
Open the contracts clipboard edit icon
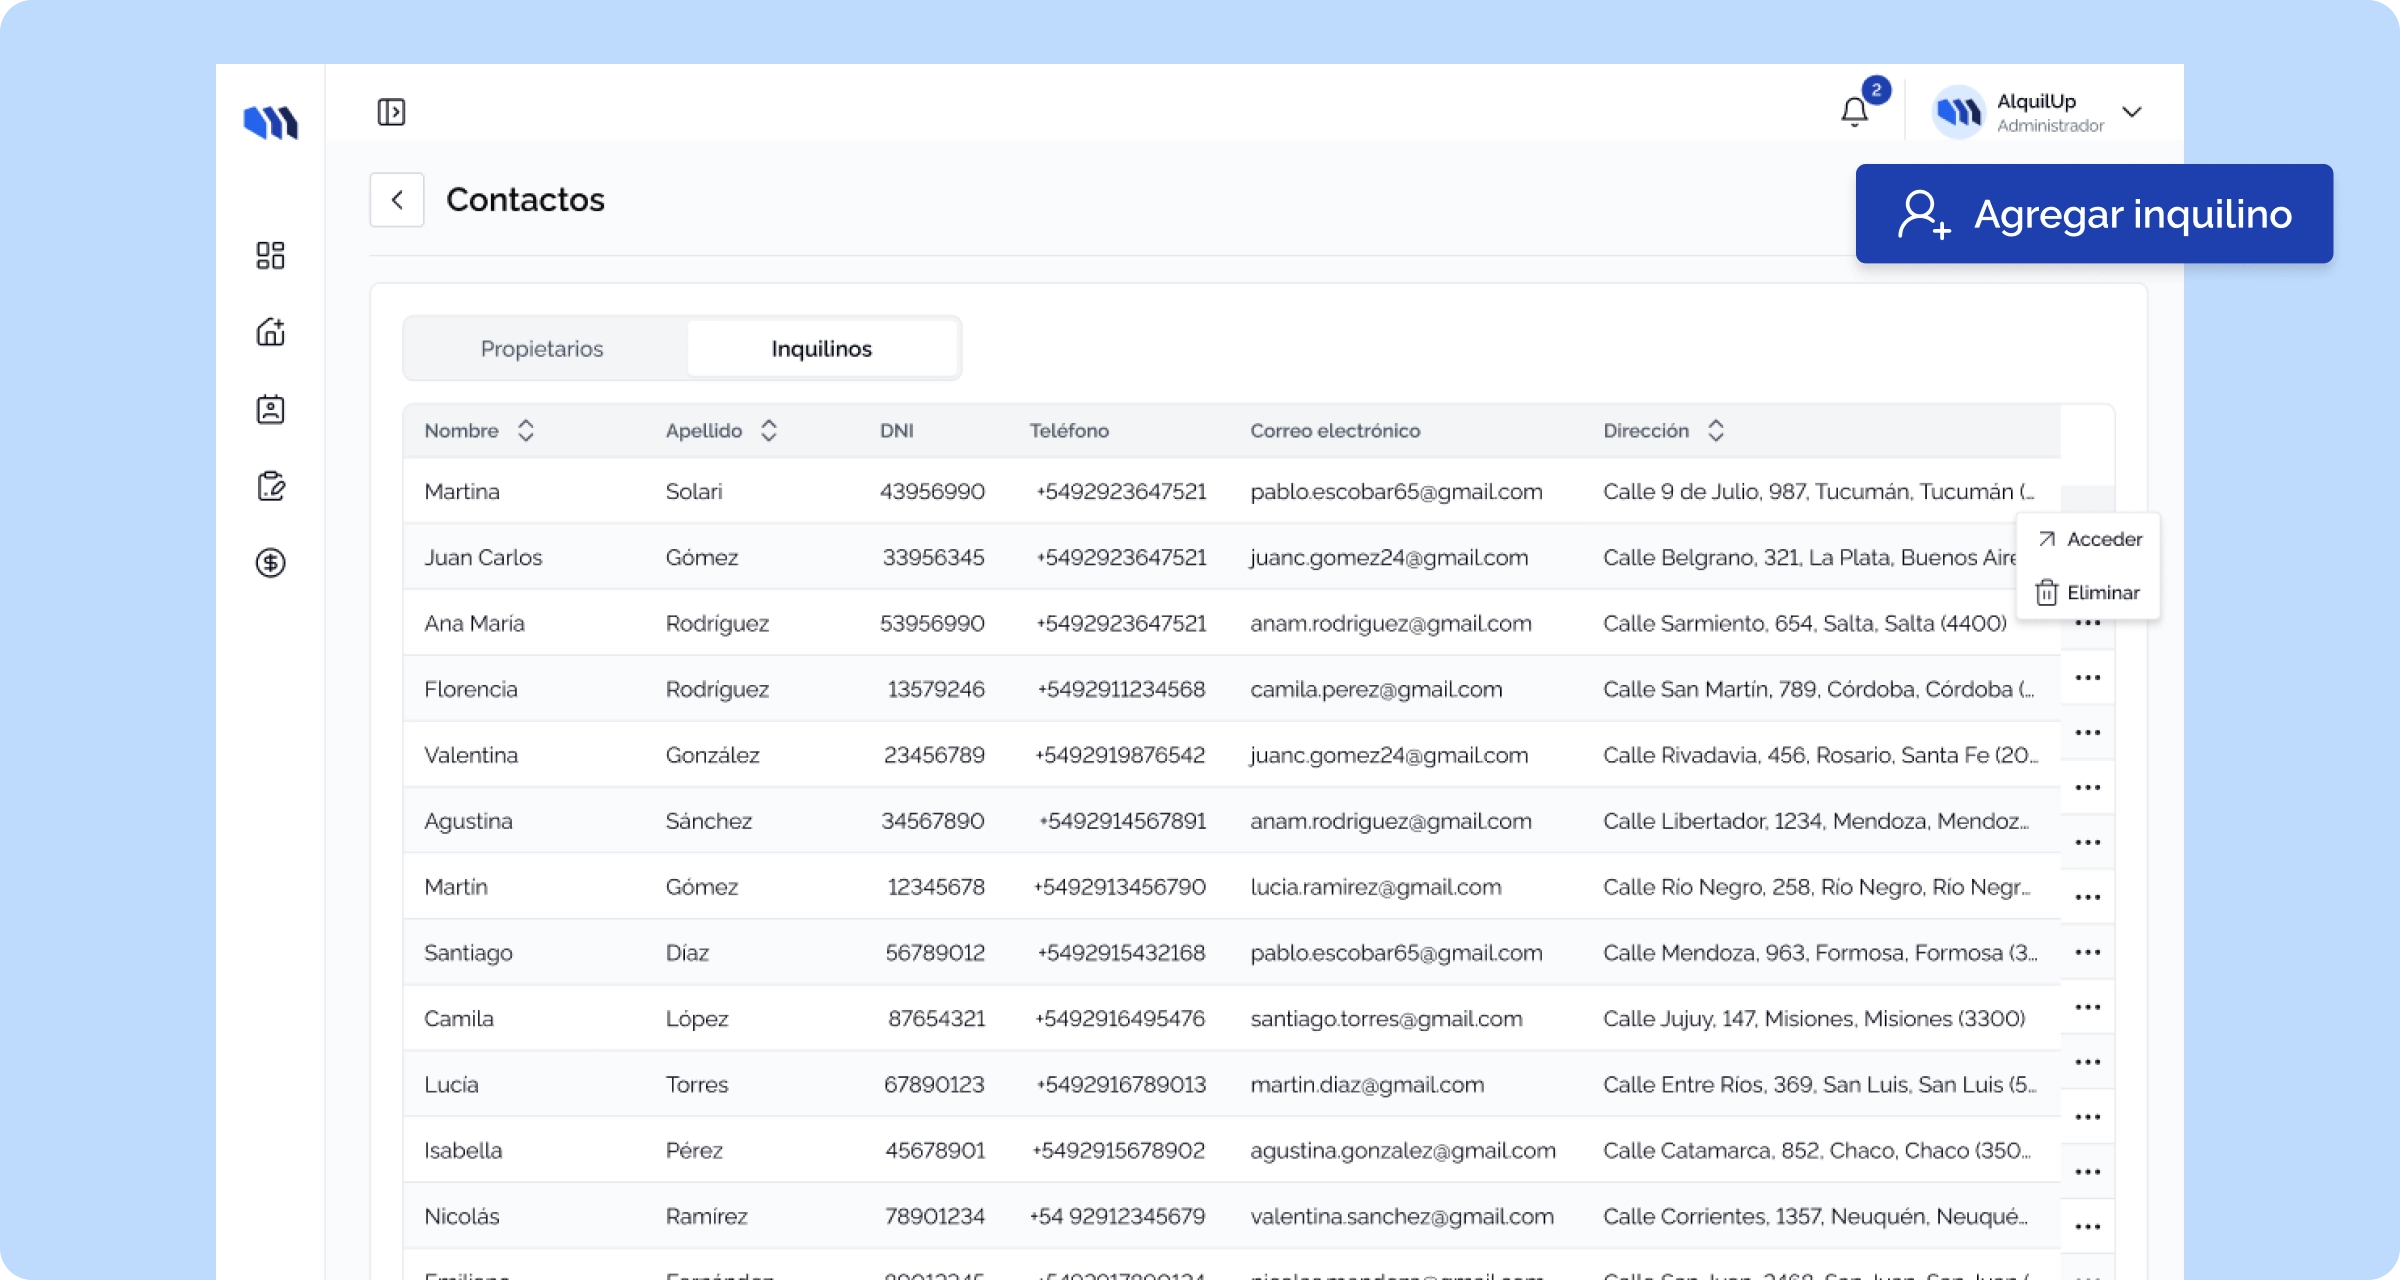tap(270, 486)
